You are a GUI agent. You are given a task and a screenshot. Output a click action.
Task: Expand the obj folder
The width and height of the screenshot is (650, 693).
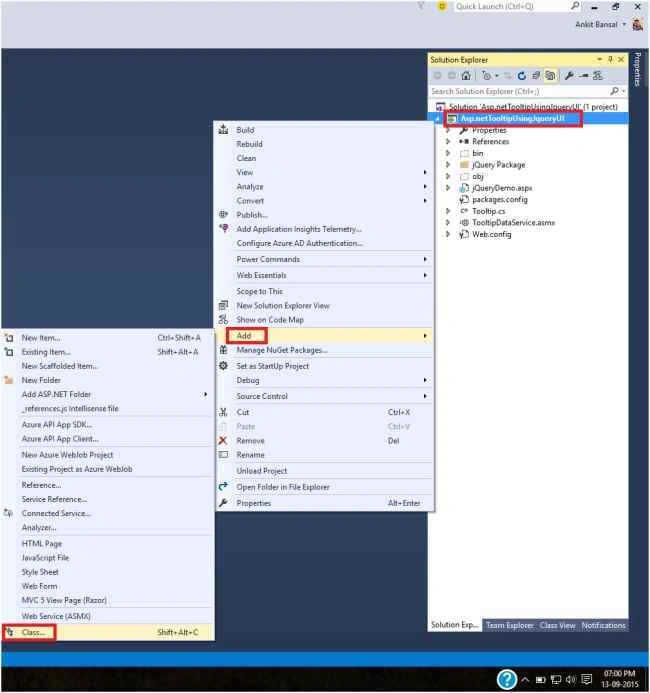448,176
